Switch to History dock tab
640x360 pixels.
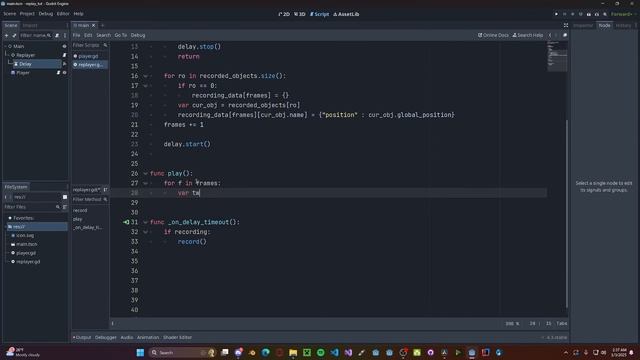tap(623, 25)
